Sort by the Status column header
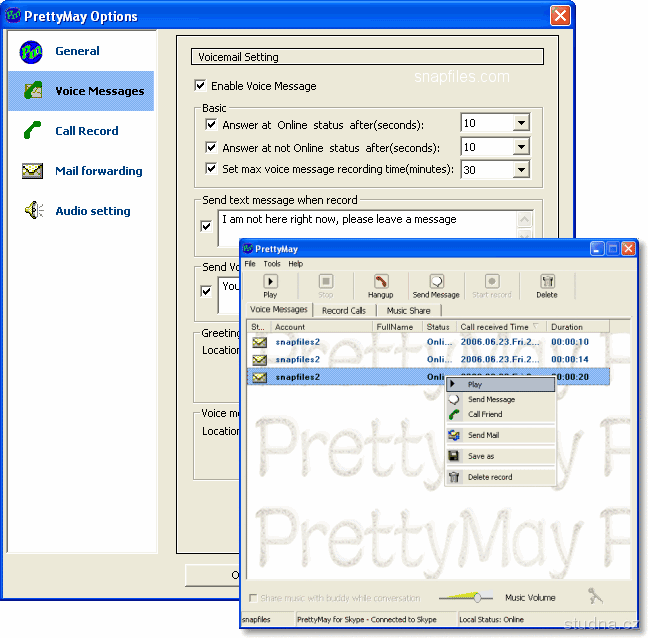This screenshot has width=648, height=638. coord(439,327)
